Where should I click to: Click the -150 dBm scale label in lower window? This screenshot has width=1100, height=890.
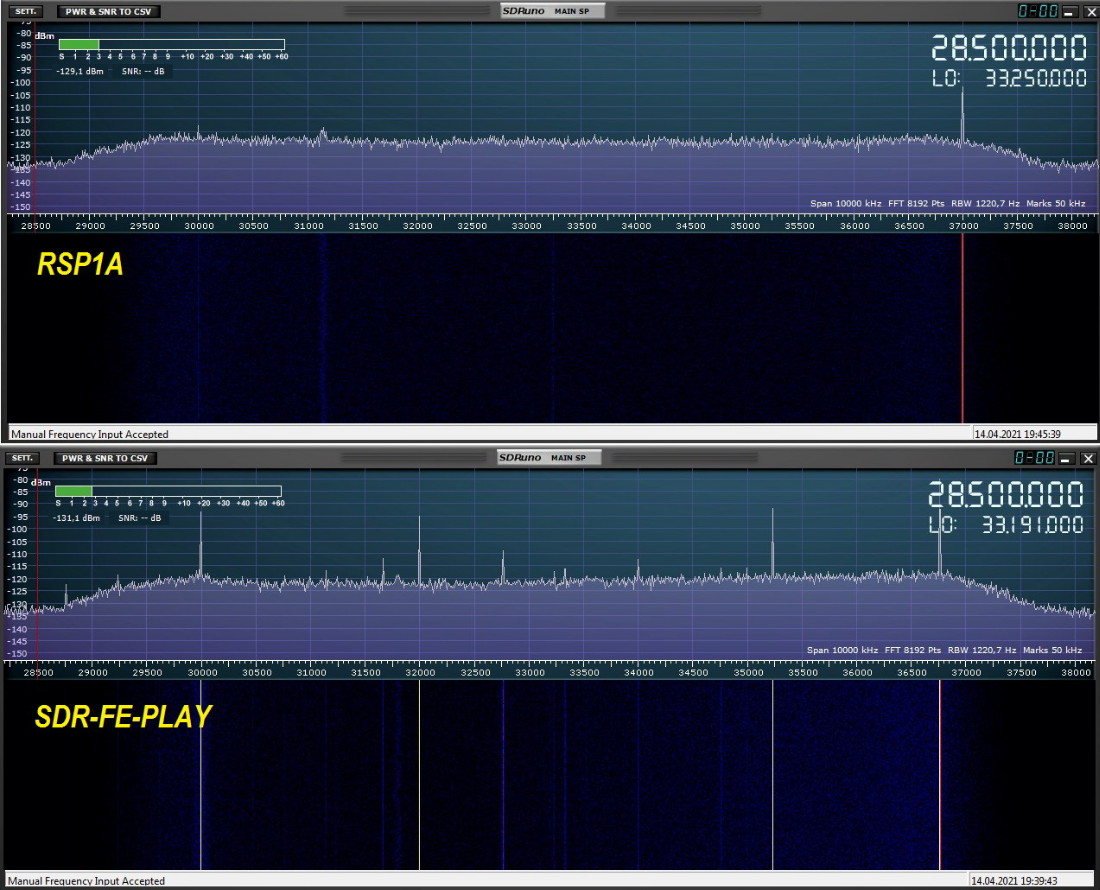click(17, 654)
